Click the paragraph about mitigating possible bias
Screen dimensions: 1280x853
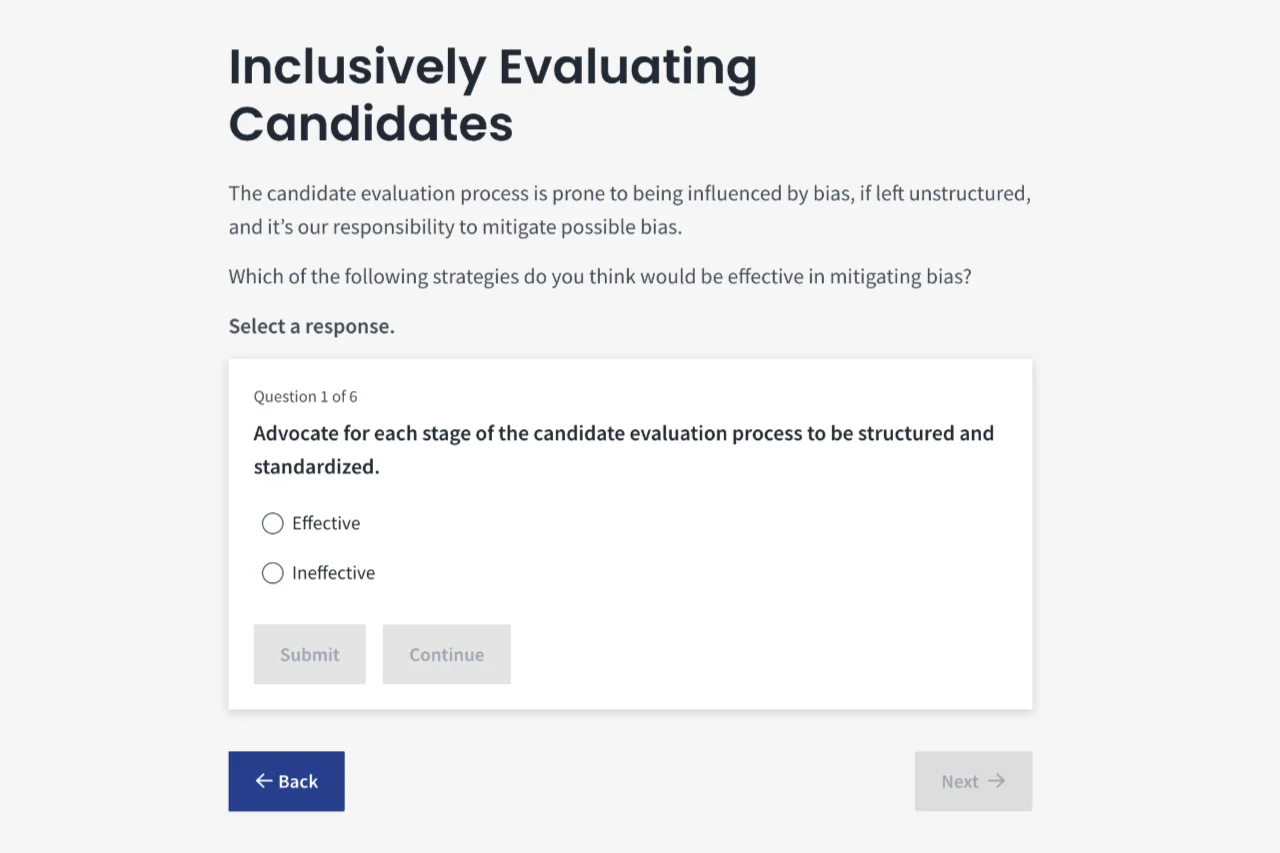[x=629, y=210]
